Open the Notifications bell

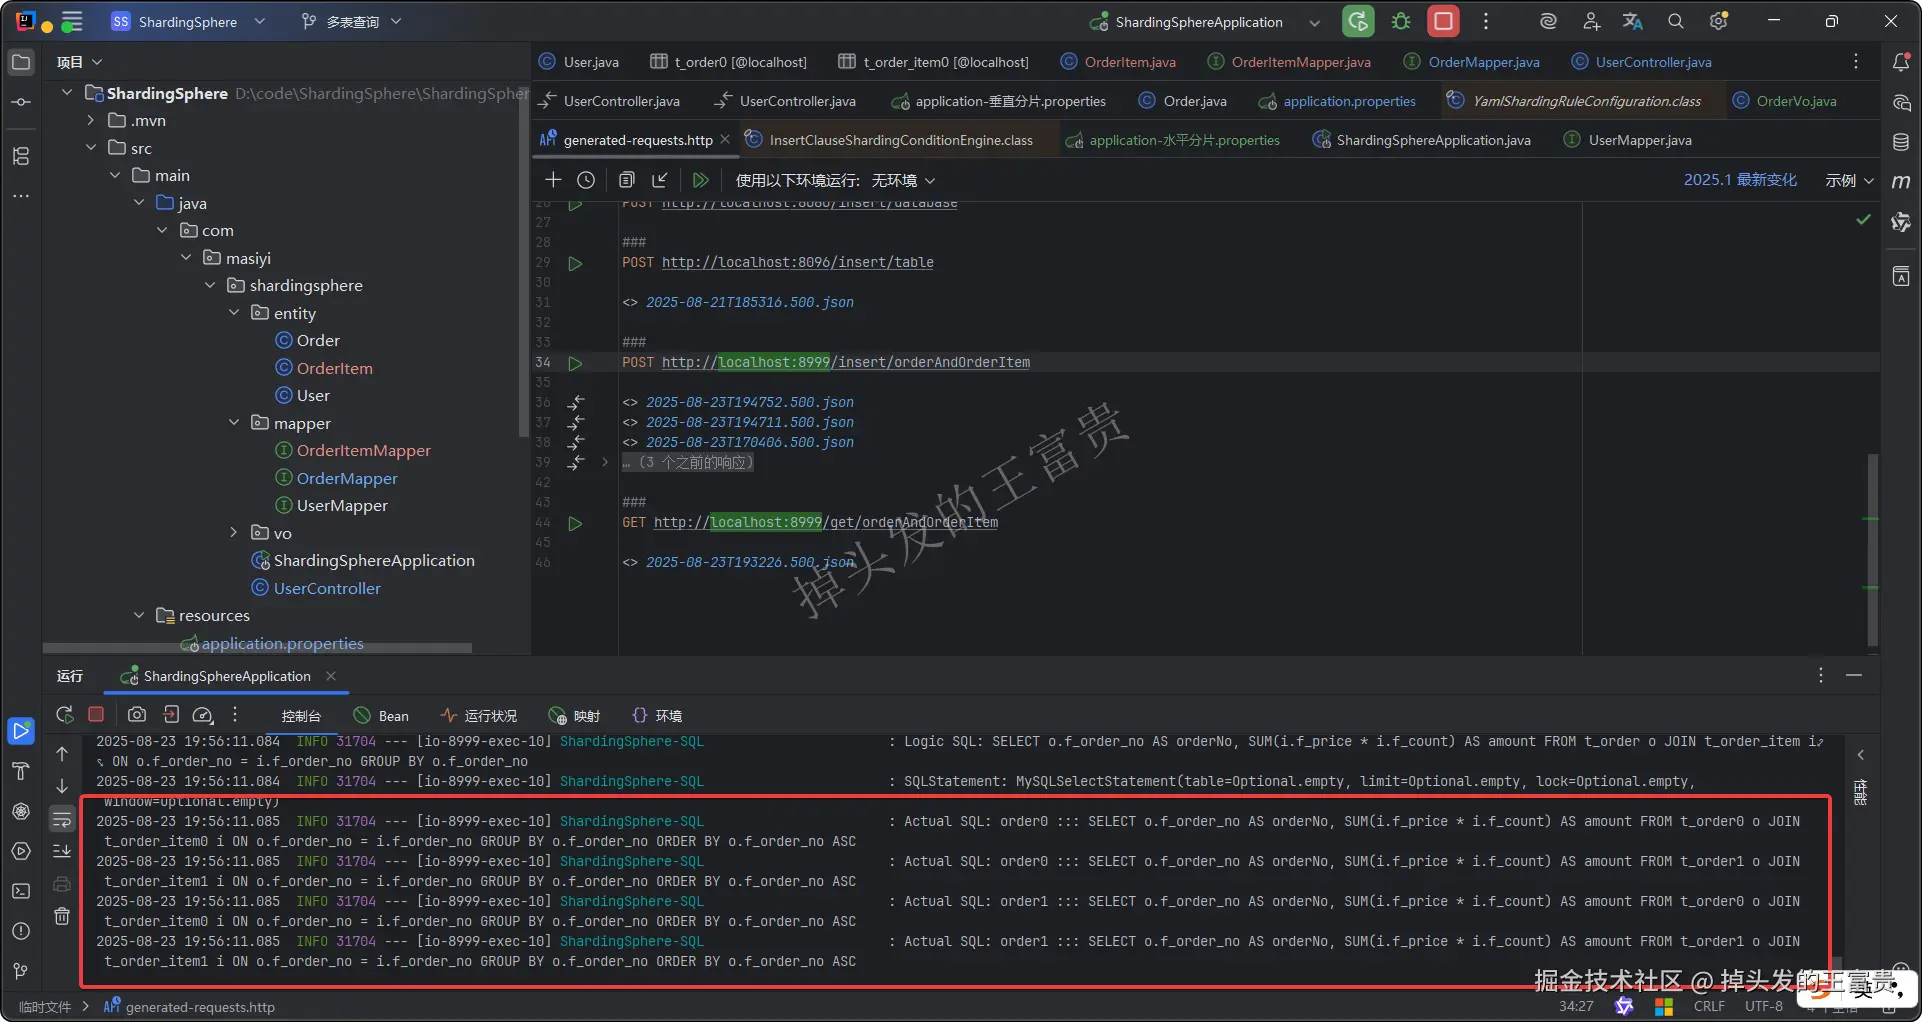[1901, 62]
